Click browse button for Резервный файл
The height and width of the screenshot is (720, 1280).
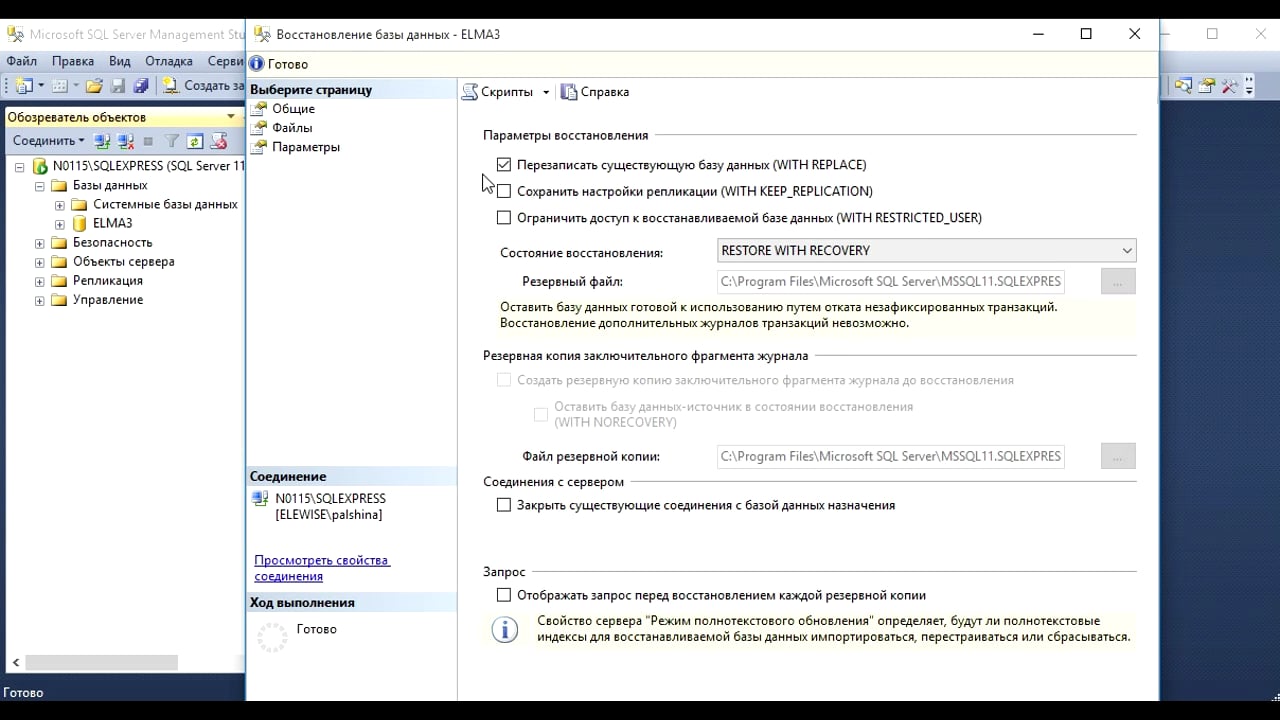(x=1118, y=282)
